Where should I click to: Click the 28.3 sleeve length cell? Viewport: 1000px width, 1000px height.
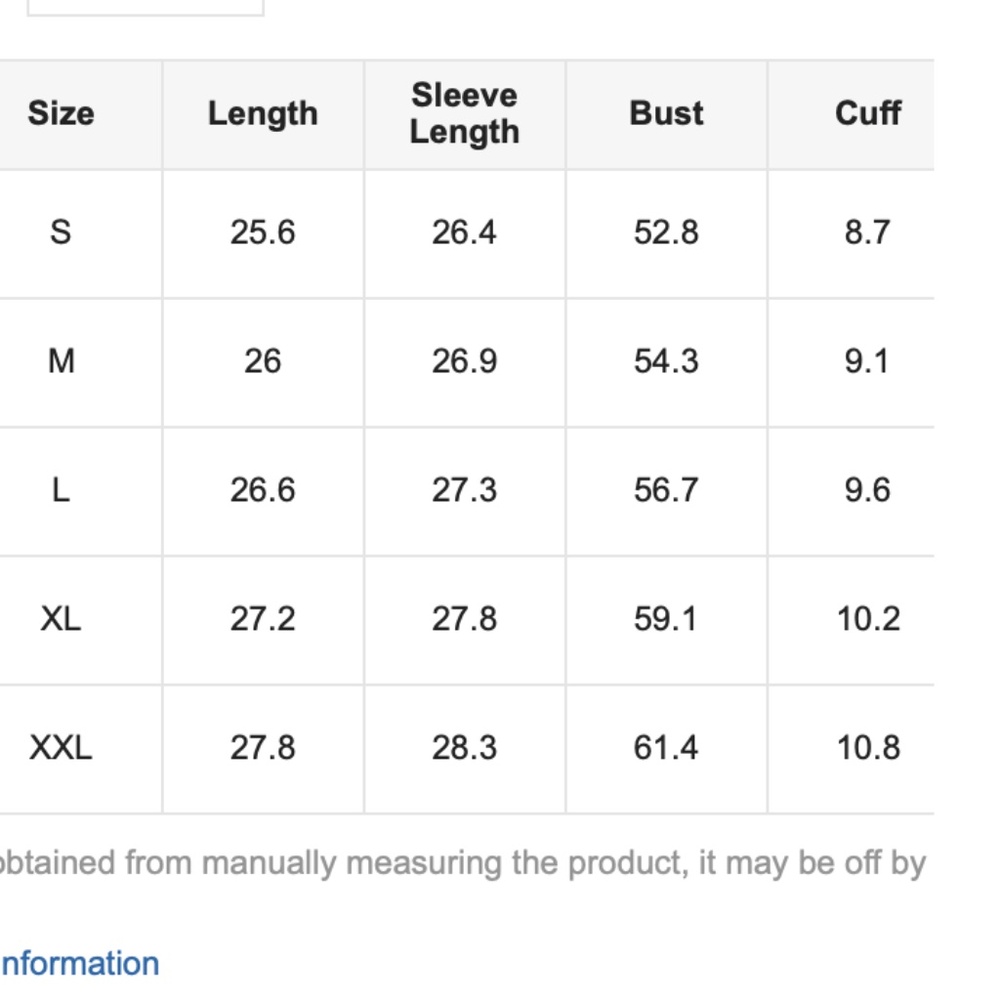[464, 748]
